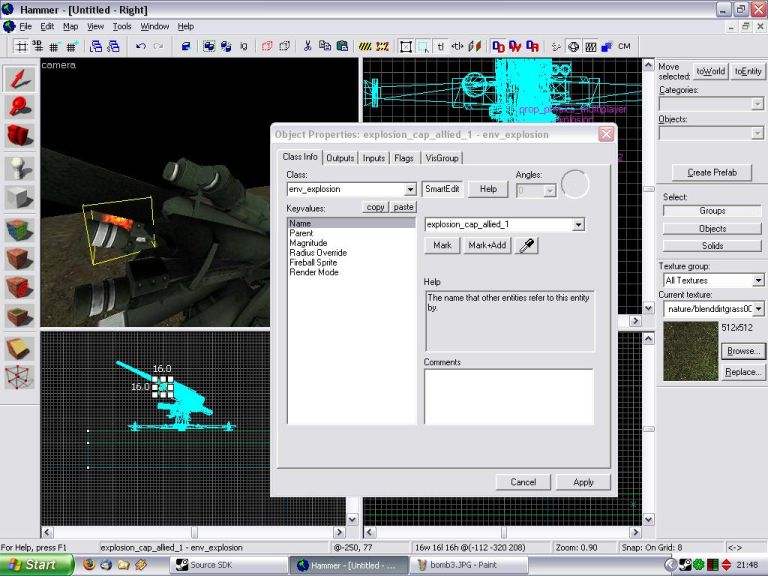Select the Entity tool
The image size is (768, 576).
20,169
